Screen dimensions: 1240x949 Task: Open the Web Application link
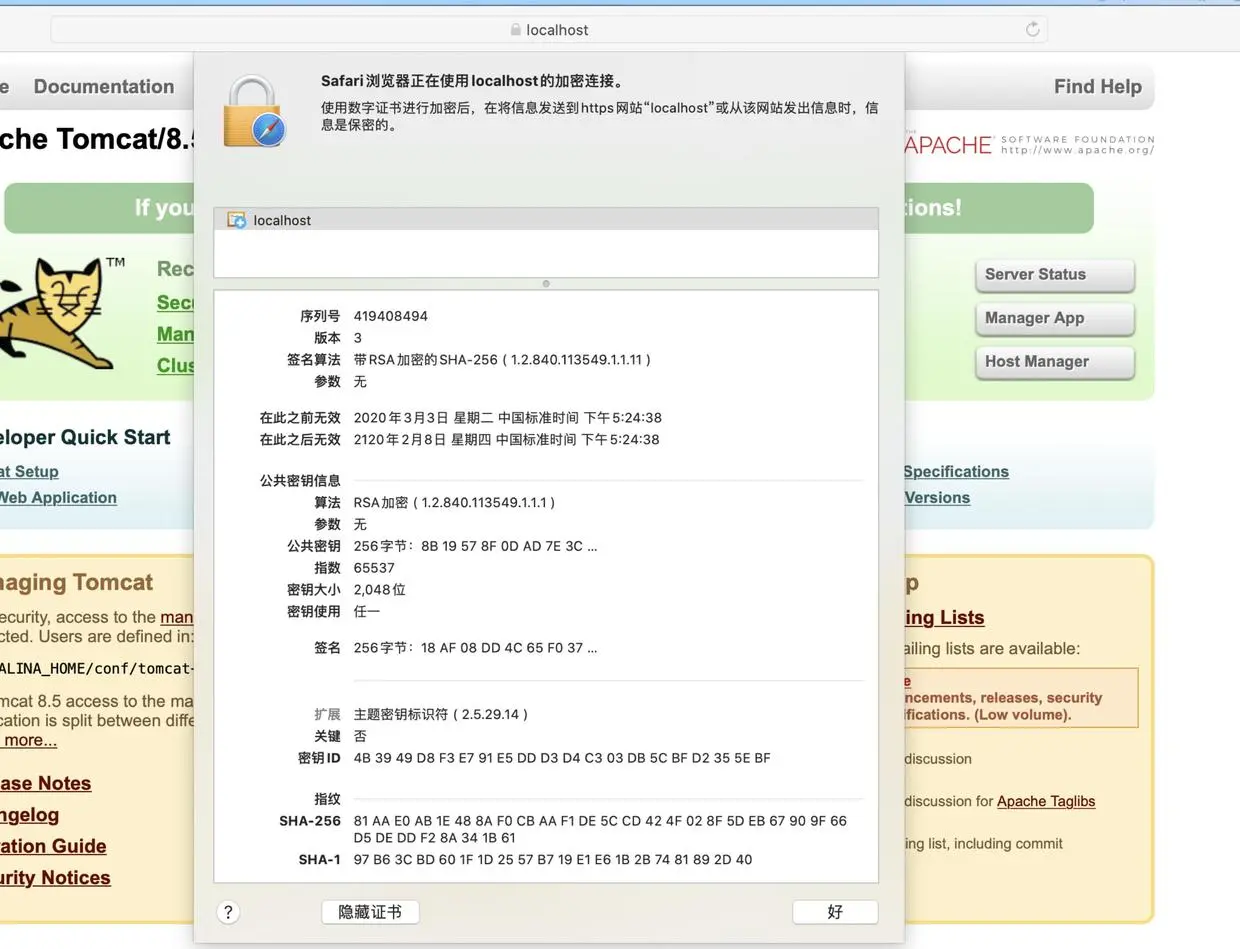pyautogui.click(x=58, y=498)
